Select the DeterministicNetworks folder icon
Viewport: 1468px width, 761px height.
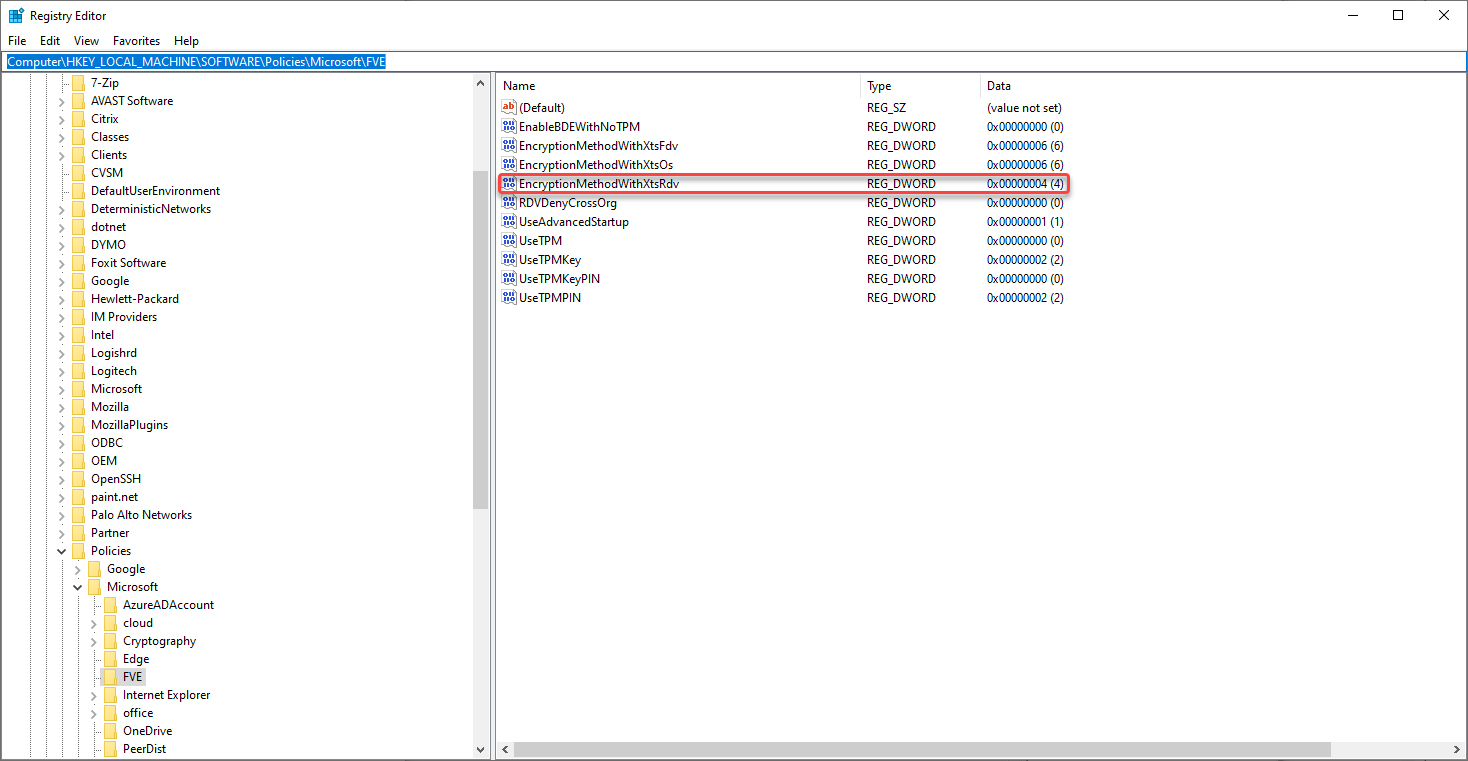pyautogui.click(x=78, y=209)
